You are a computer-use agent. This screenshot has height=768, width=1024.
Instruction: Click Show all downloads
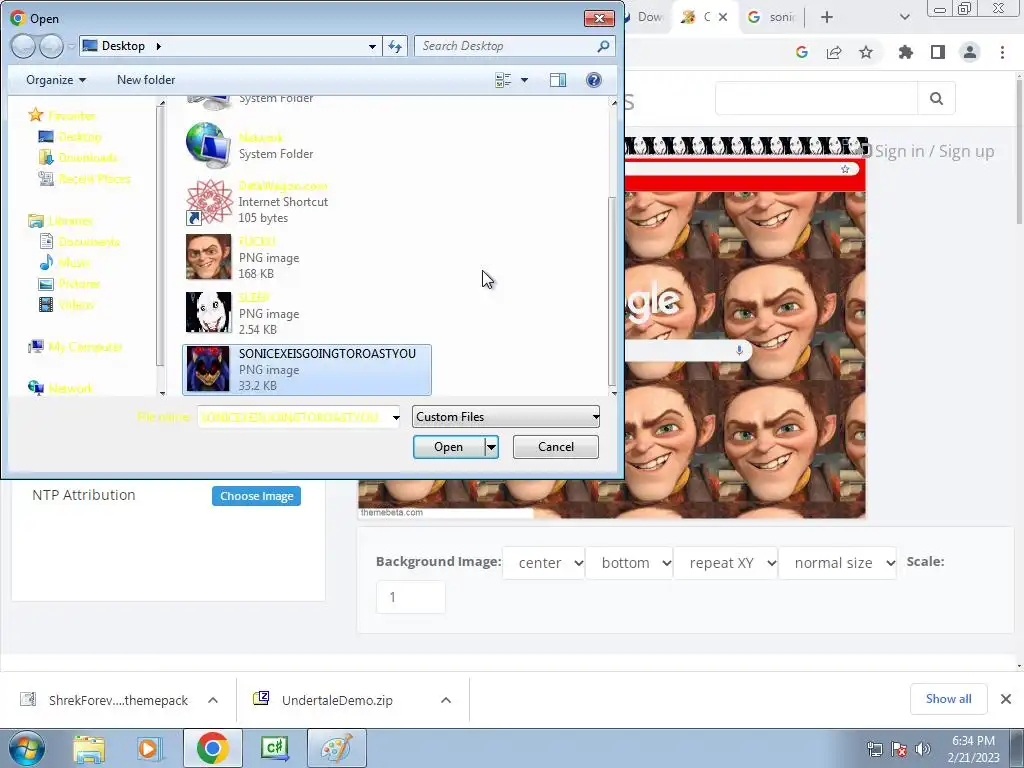(948, 699)
